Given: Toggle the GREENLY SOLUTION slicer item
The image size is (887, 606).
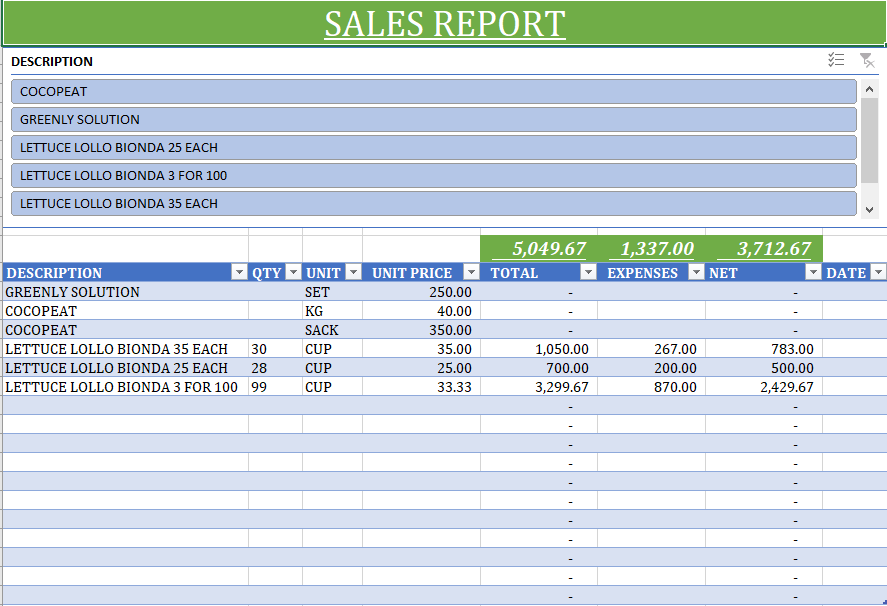Looking at the screenshot, I should pos(434,120).
